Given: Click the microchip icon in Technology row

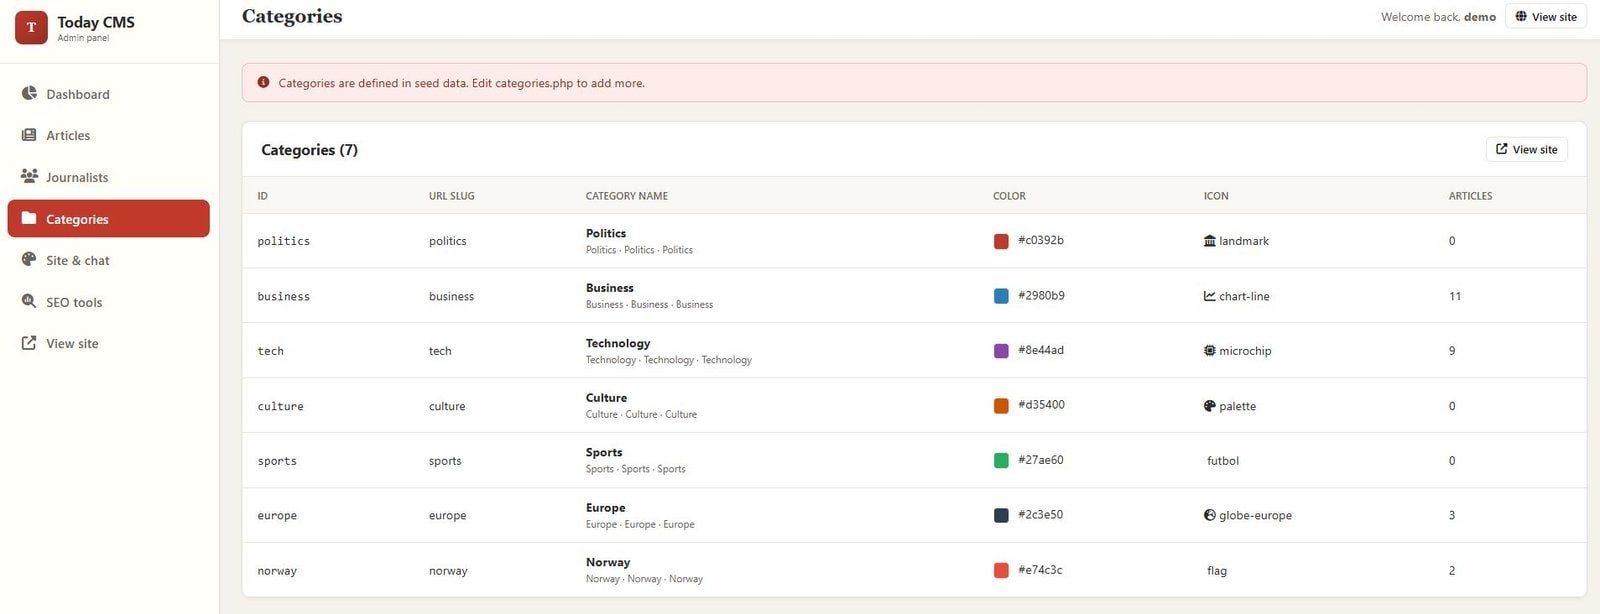Looking at the screenshot, I should pyautogui.click(x=1210, y=351).
